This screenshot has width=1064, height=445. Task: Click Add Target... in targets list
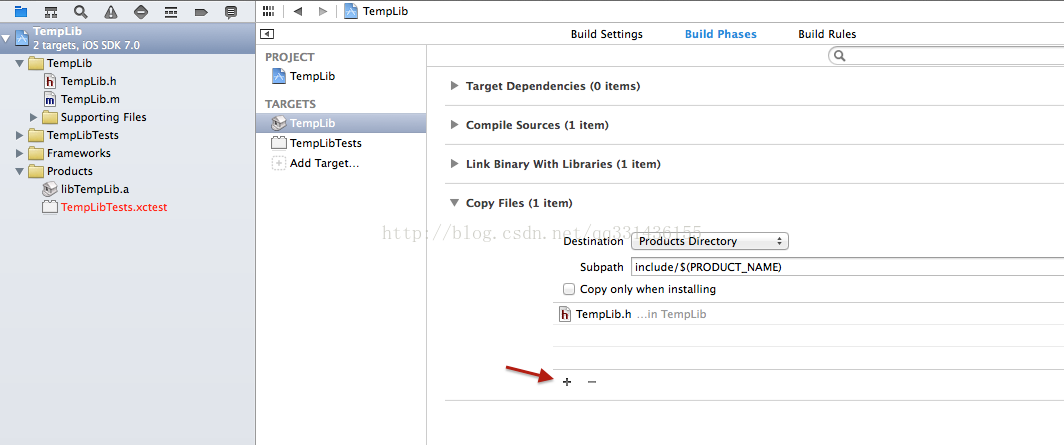(x=315, y=163)
